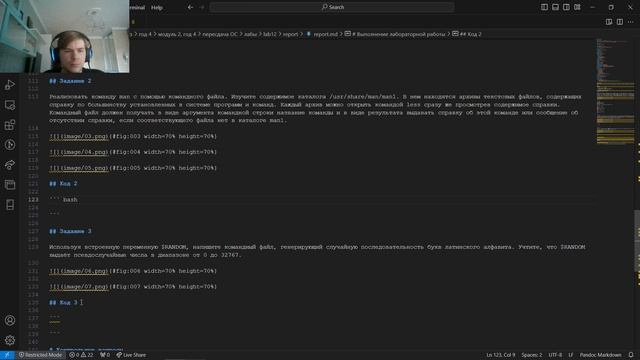640x360 pixels.
Task: Start Live Share from status bar
Action: (x=131, y=355)
